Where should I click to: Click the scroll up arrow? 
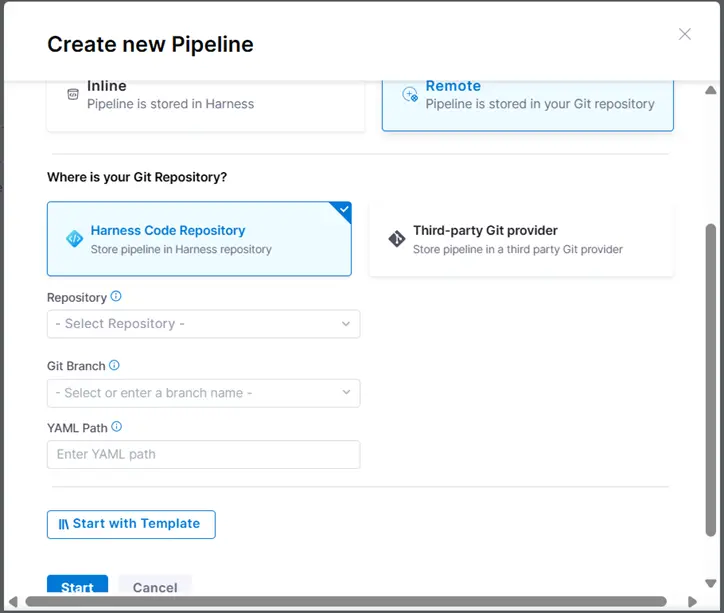tap(711, 90)
